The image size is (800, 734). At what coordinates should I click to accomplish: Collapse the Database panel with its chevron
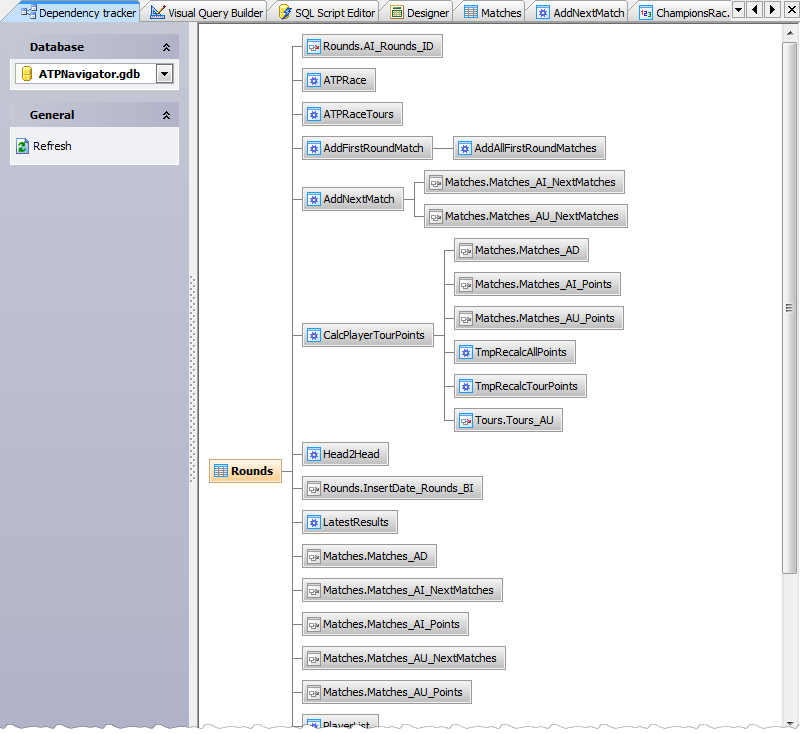point(167,46)
